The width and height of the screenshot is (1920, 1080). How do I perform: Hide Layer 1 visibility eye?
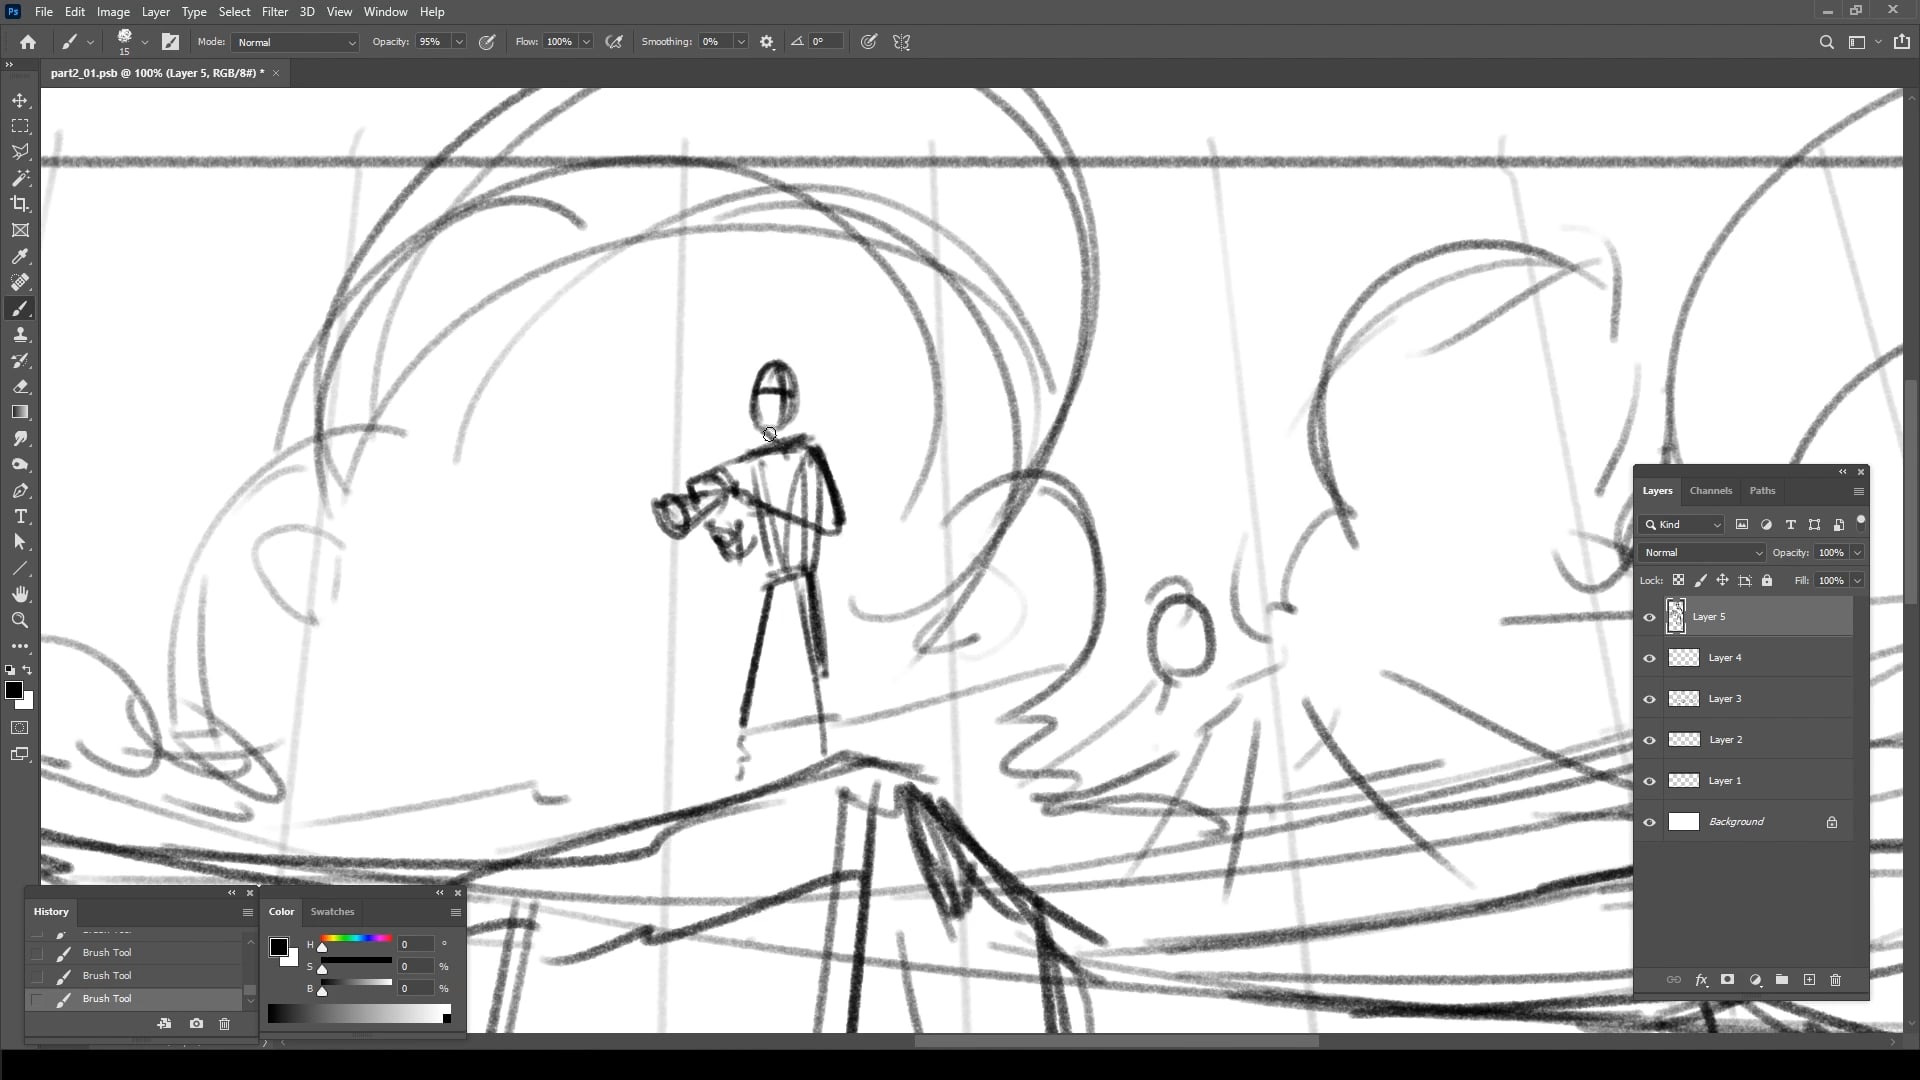[x=1650, y=782]
